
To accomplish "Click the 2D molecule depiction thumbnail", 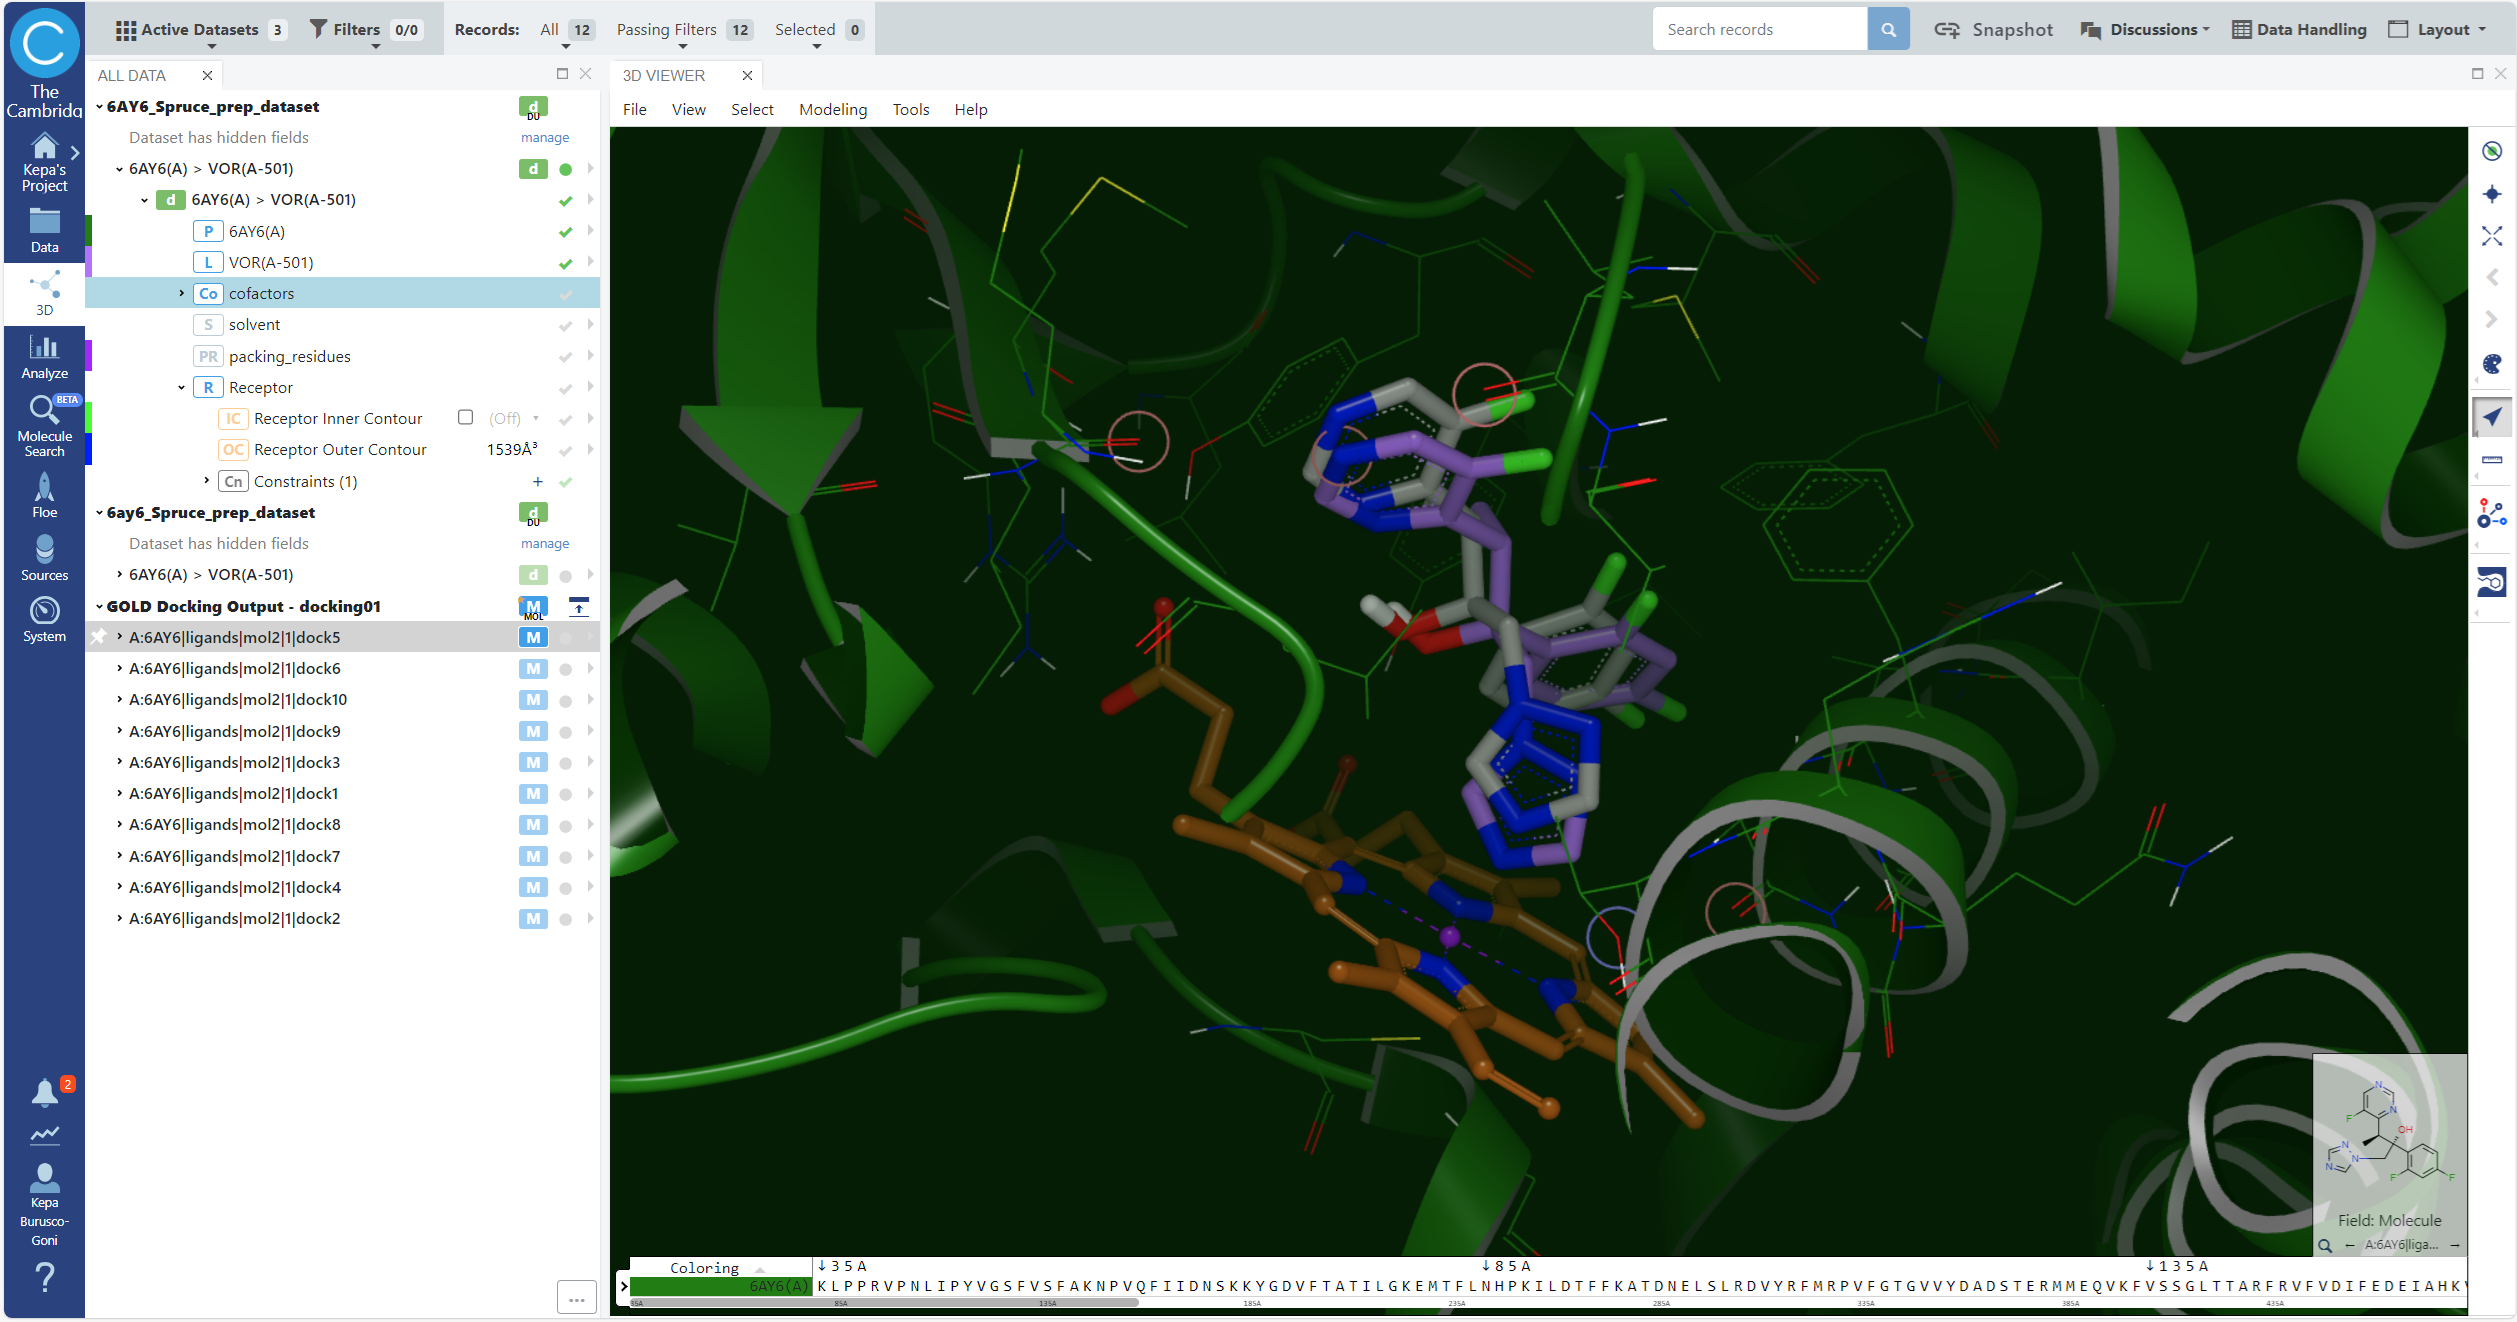I will (2389, 1134).
